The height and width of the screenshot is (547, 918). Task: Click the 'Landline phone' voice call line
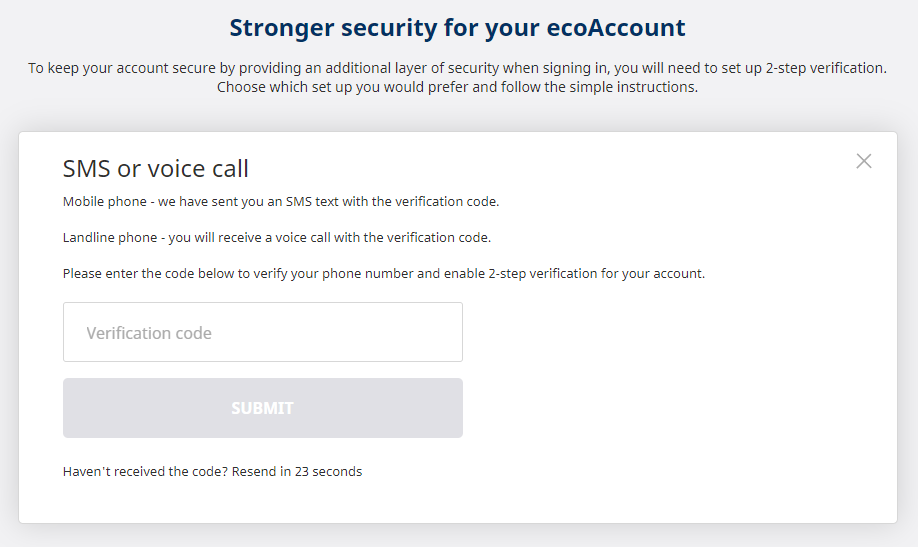tap(277, 238)
